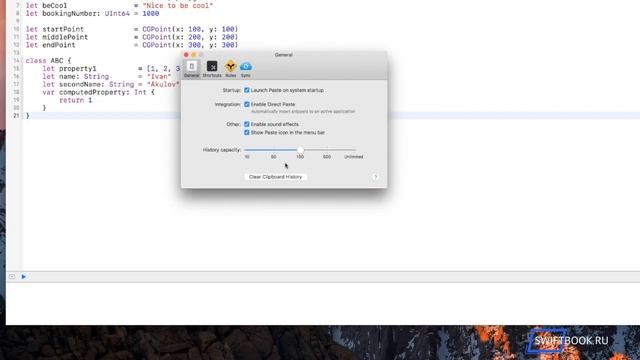This screenshot has height=360, width=640.
Task: Toggle Launch Paste on system startup
Action: tap(247, 90)
